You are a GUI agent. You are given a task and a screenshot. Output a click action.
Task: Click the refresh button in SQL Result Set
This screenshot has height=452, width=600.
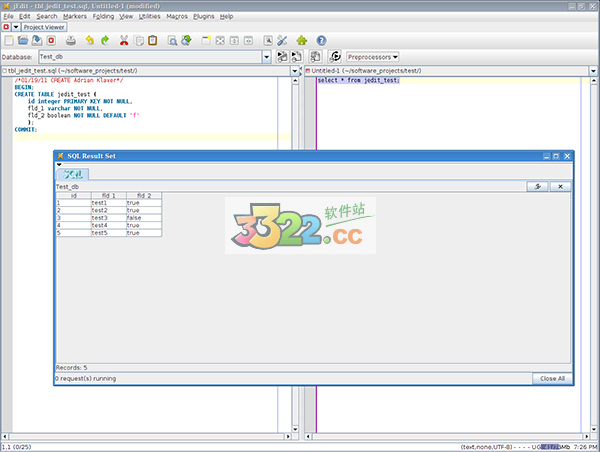point(538,186)
